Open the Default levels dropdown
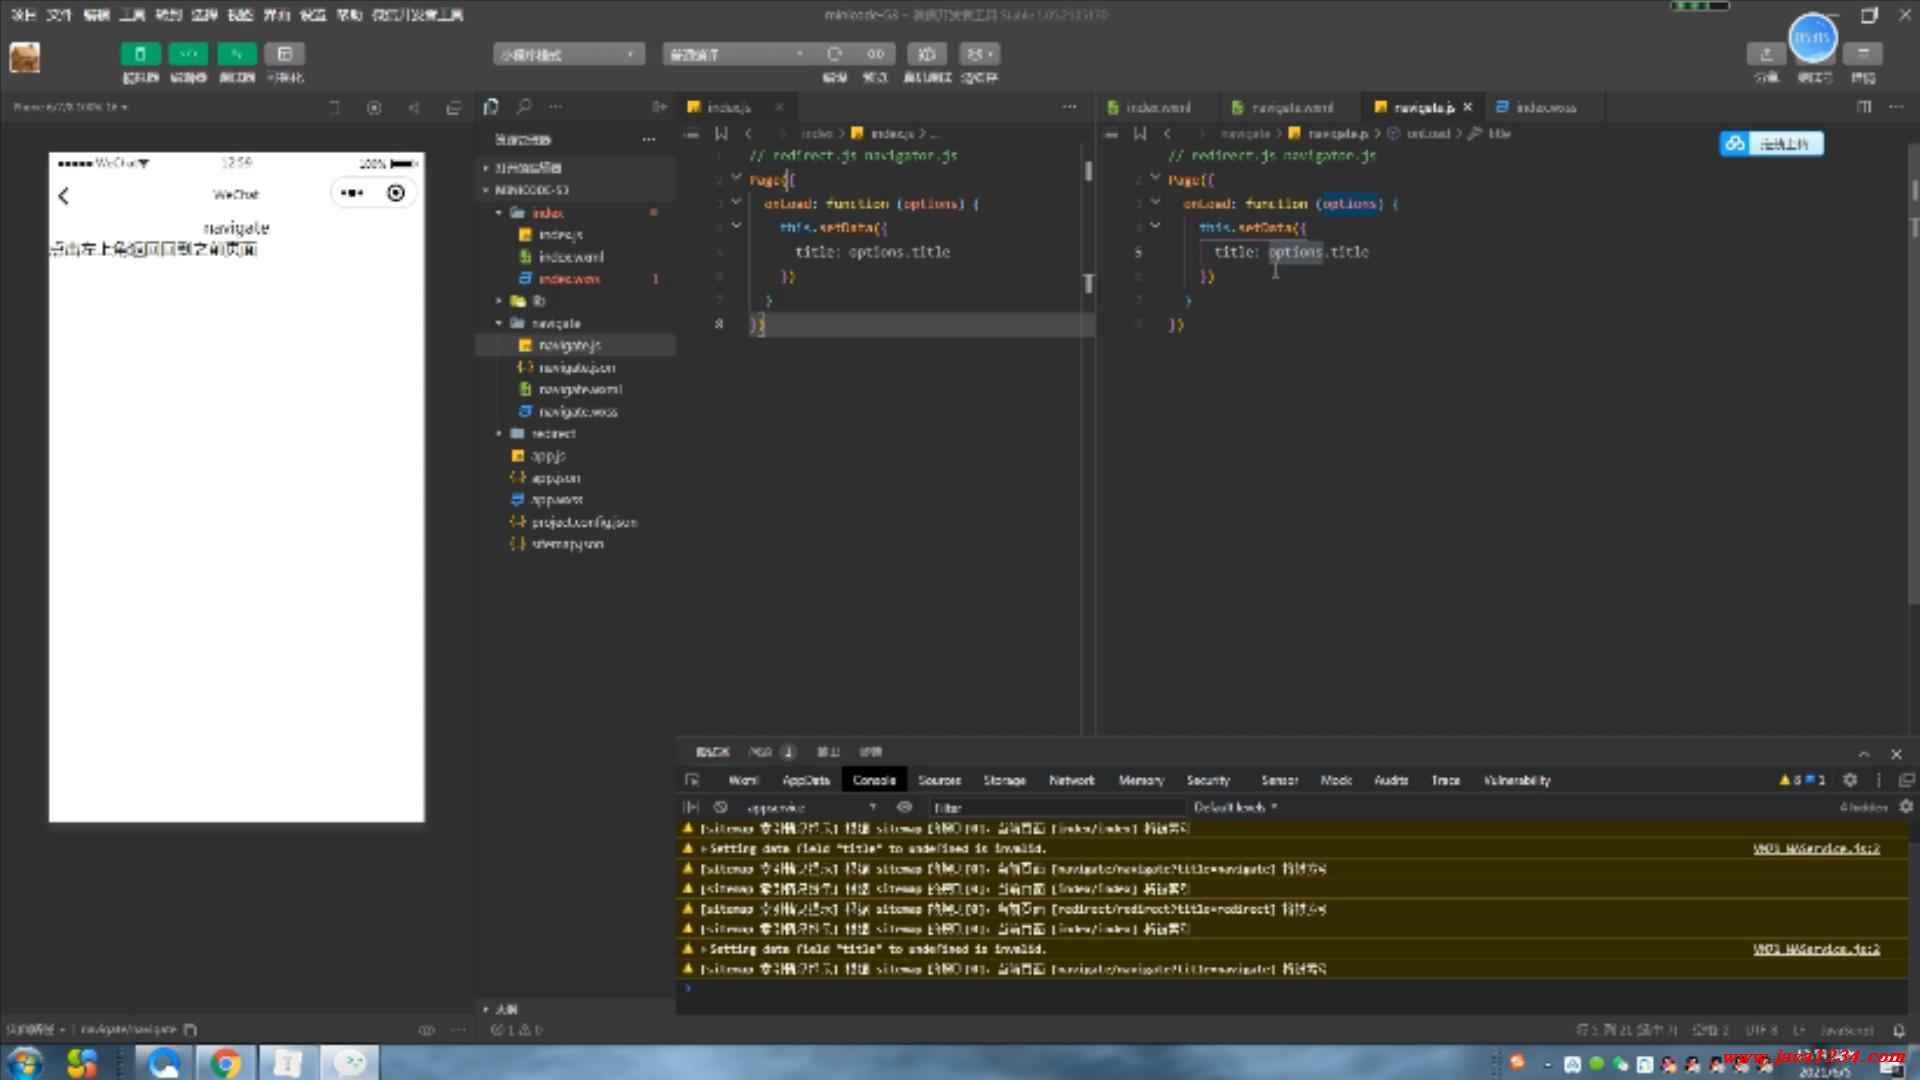This screenshot has width=1920, height=1080. coord(1235,807)
